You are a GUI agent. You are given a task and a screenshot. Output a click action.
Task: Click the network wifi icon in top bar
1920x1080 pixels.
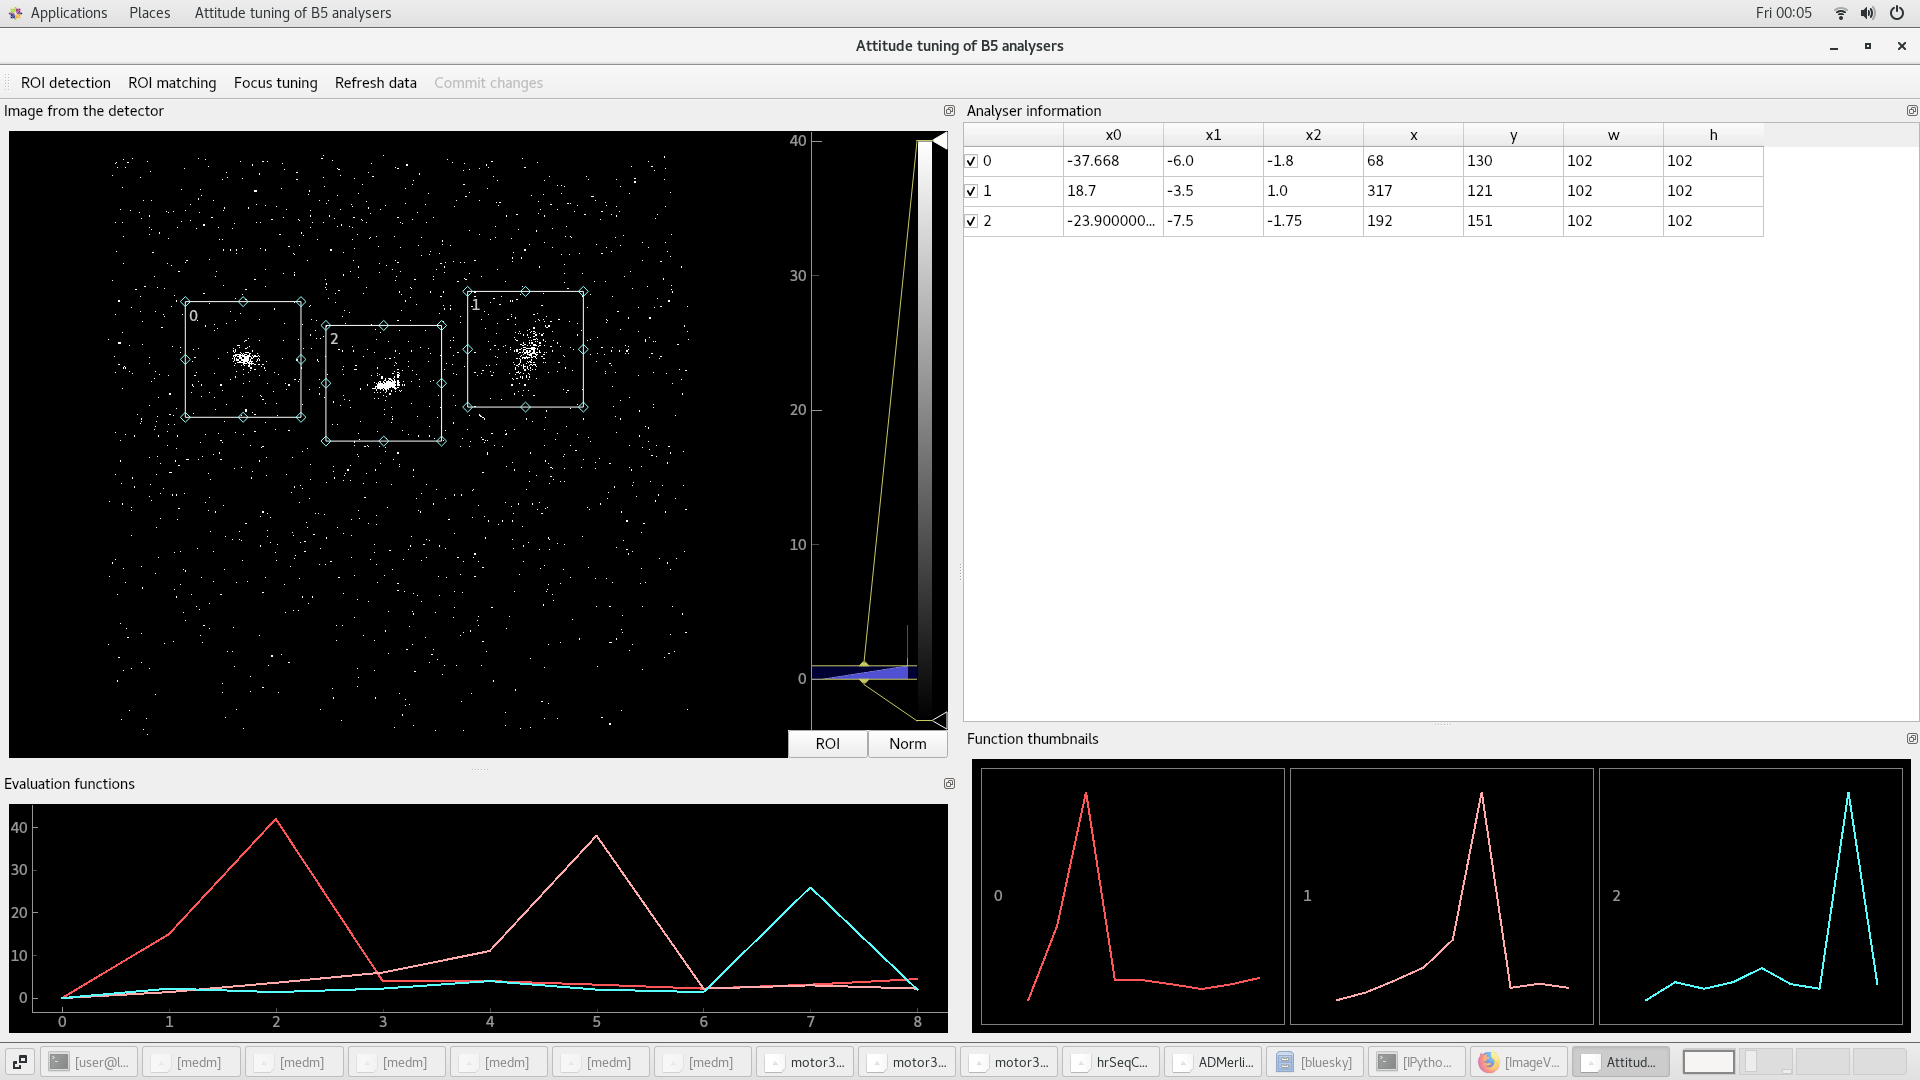click(1840, 13)
